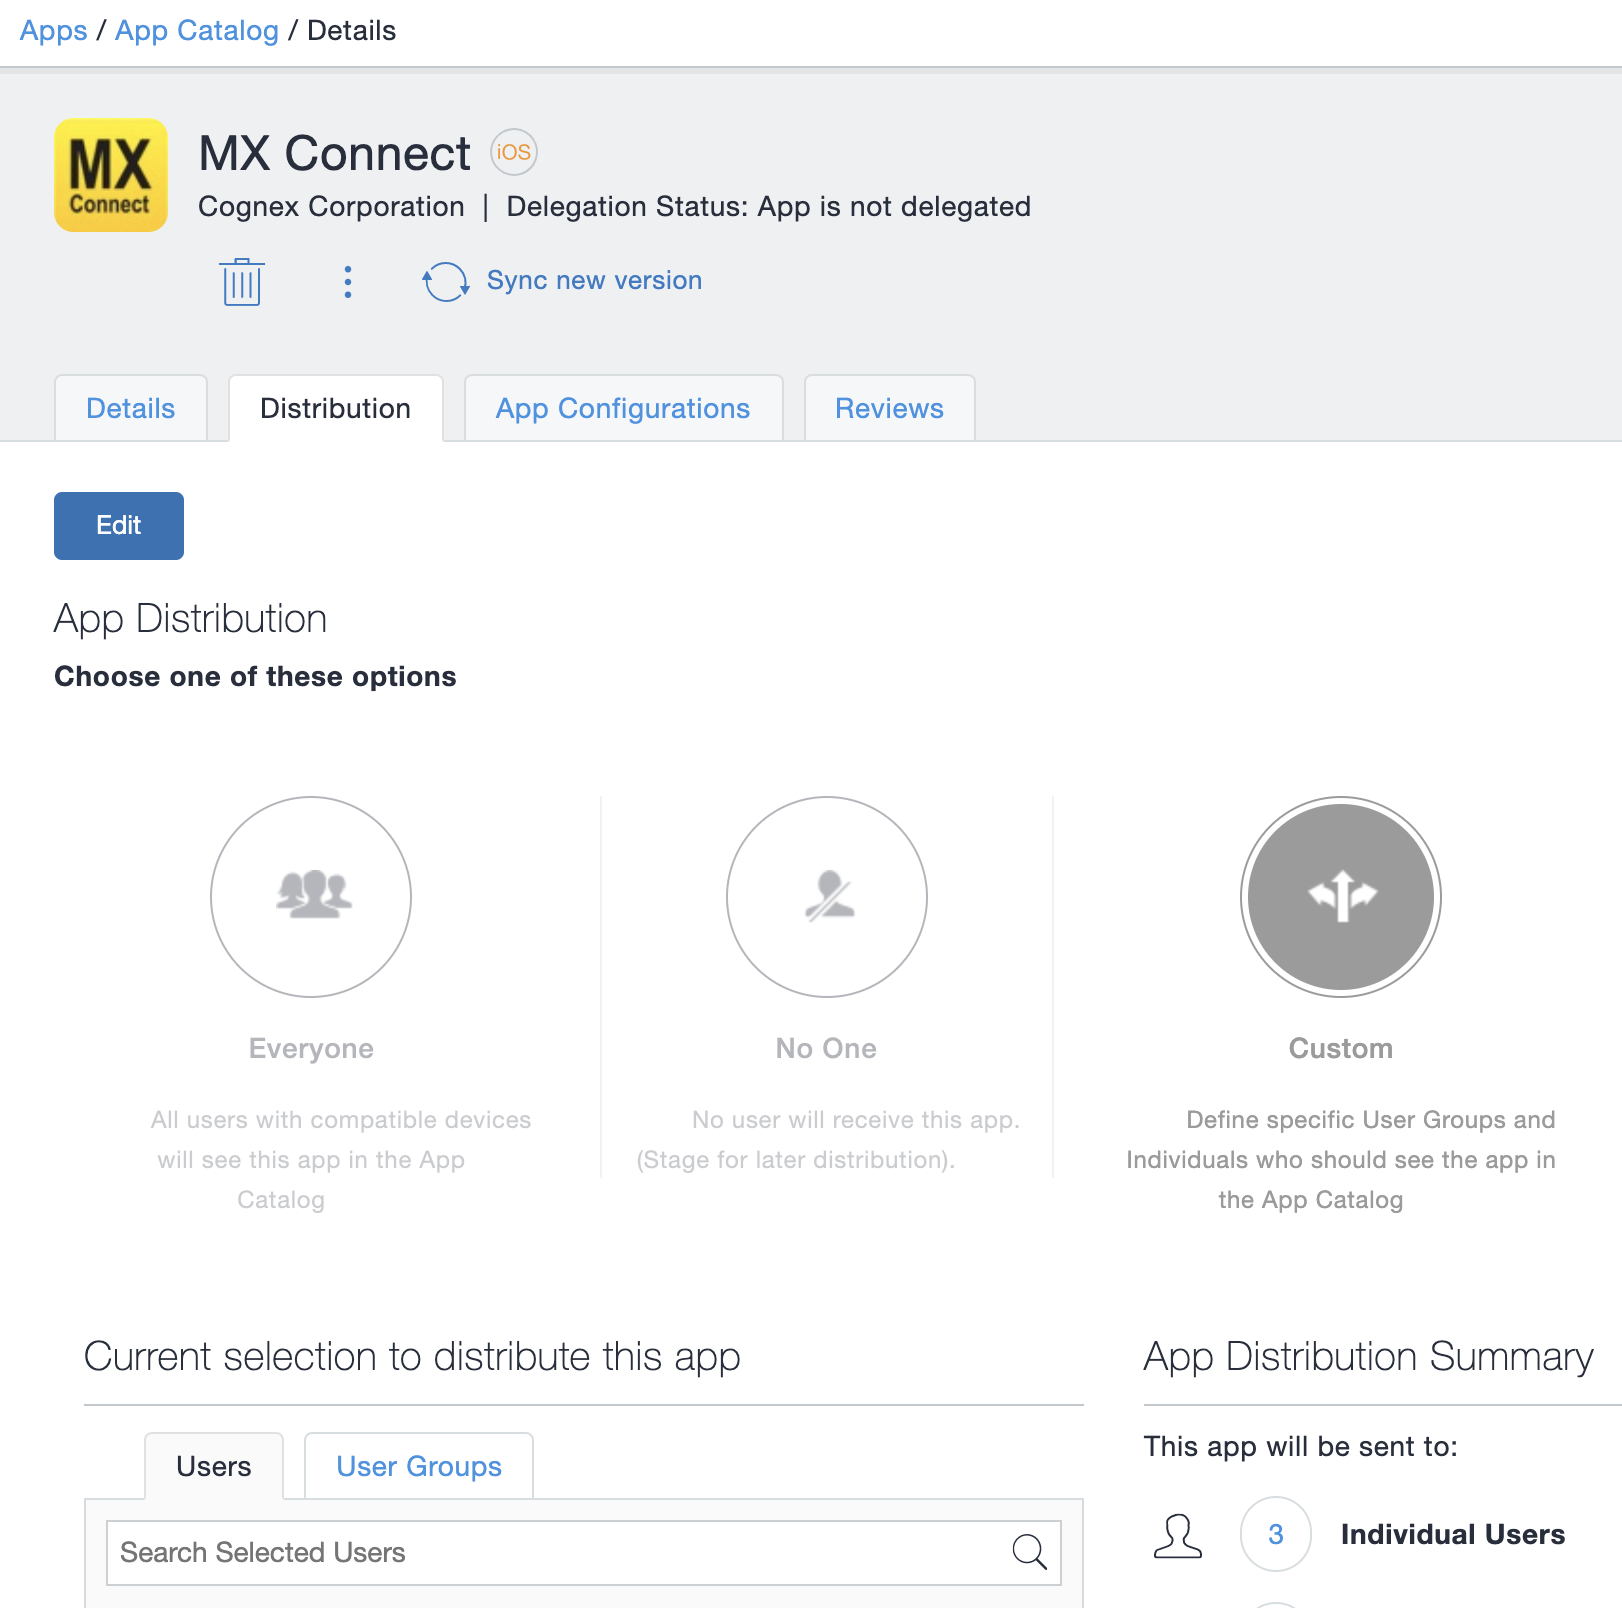
Task: Click the magnifier search icon
Action: [1029, 1552]
